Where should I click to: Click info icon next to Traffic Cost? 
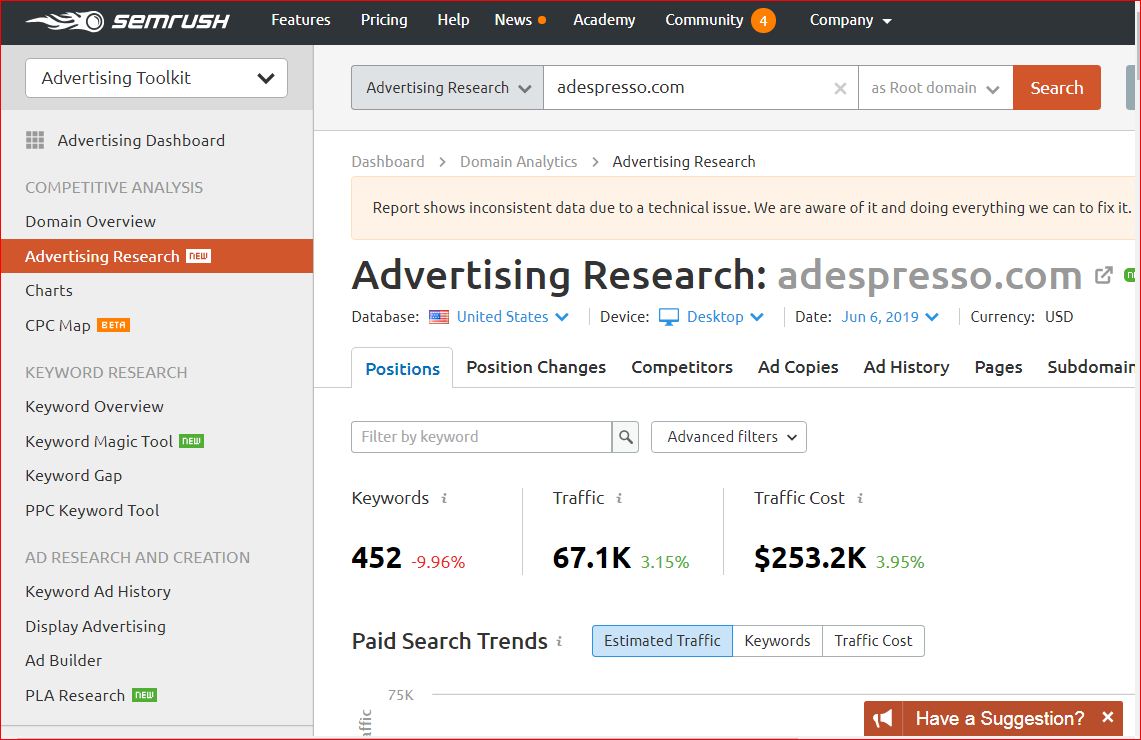click(860, 498)
